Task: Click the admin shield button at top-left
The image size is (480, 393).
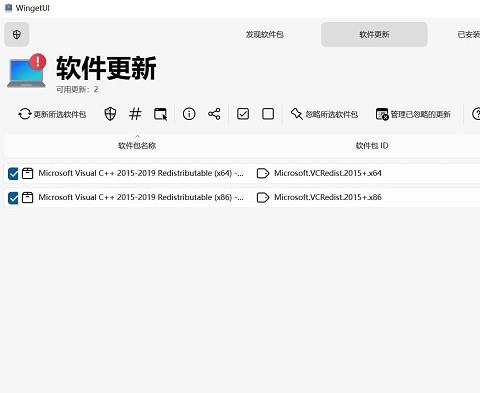Action: [17, 34]
